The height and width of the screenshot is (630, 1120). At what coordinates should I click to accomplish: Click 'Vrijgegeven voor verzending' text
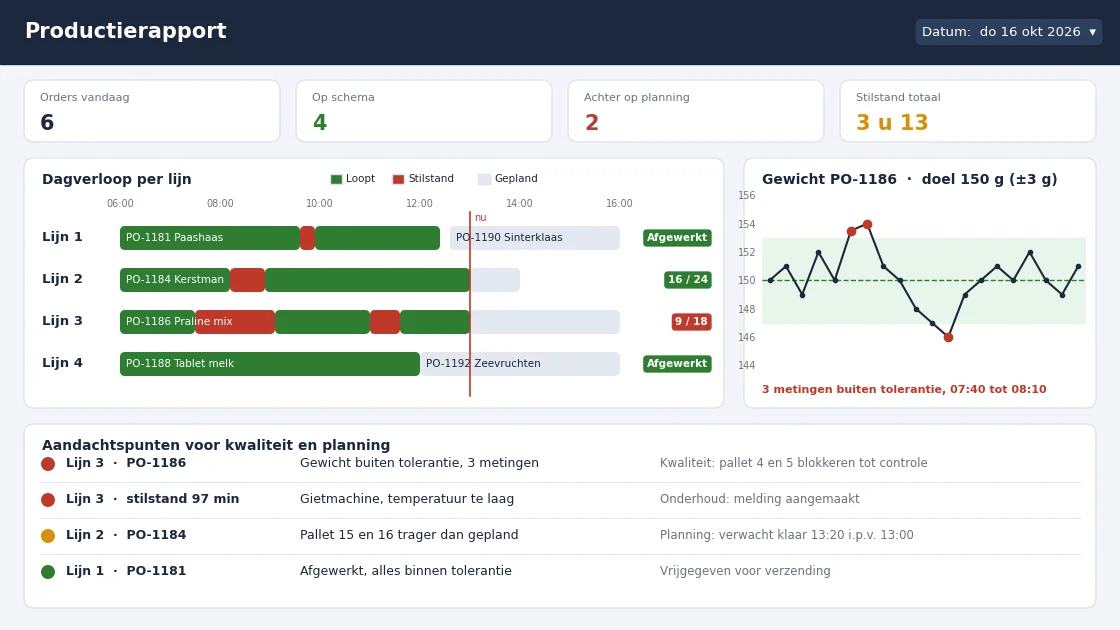click(x=745, y=571)
